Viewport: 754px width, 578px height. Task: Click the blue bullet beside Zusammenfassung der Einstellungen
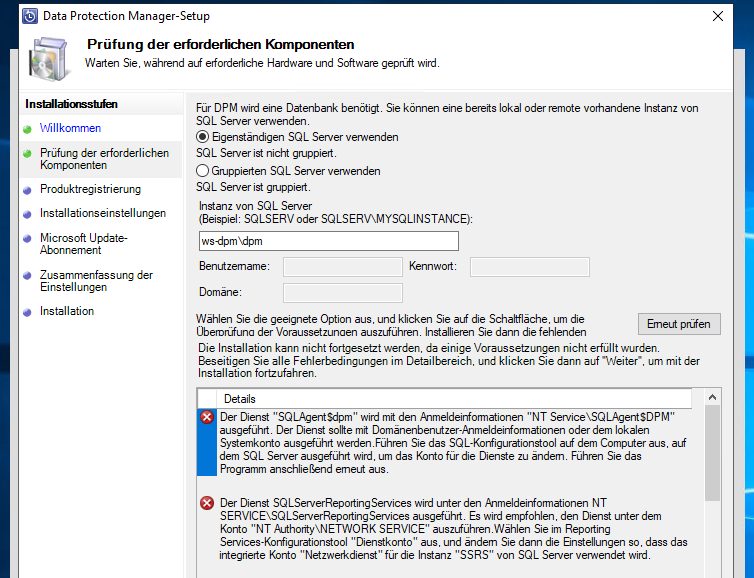[27, 276]
